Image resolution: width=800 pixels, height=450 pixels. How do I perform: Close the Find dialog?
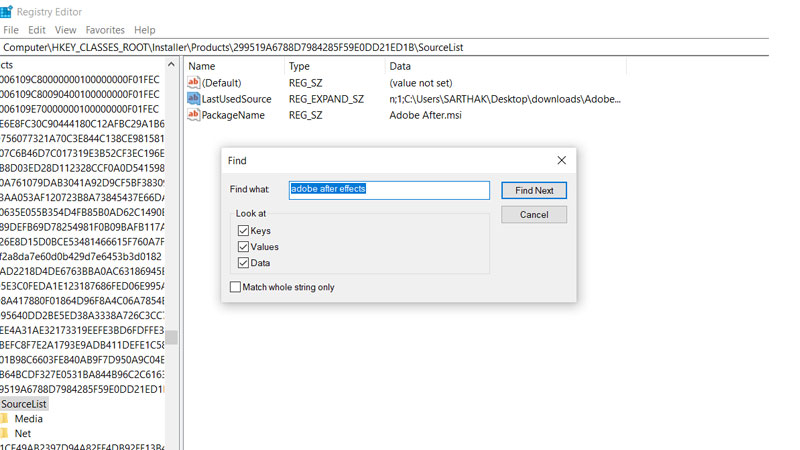click(562, 160)
